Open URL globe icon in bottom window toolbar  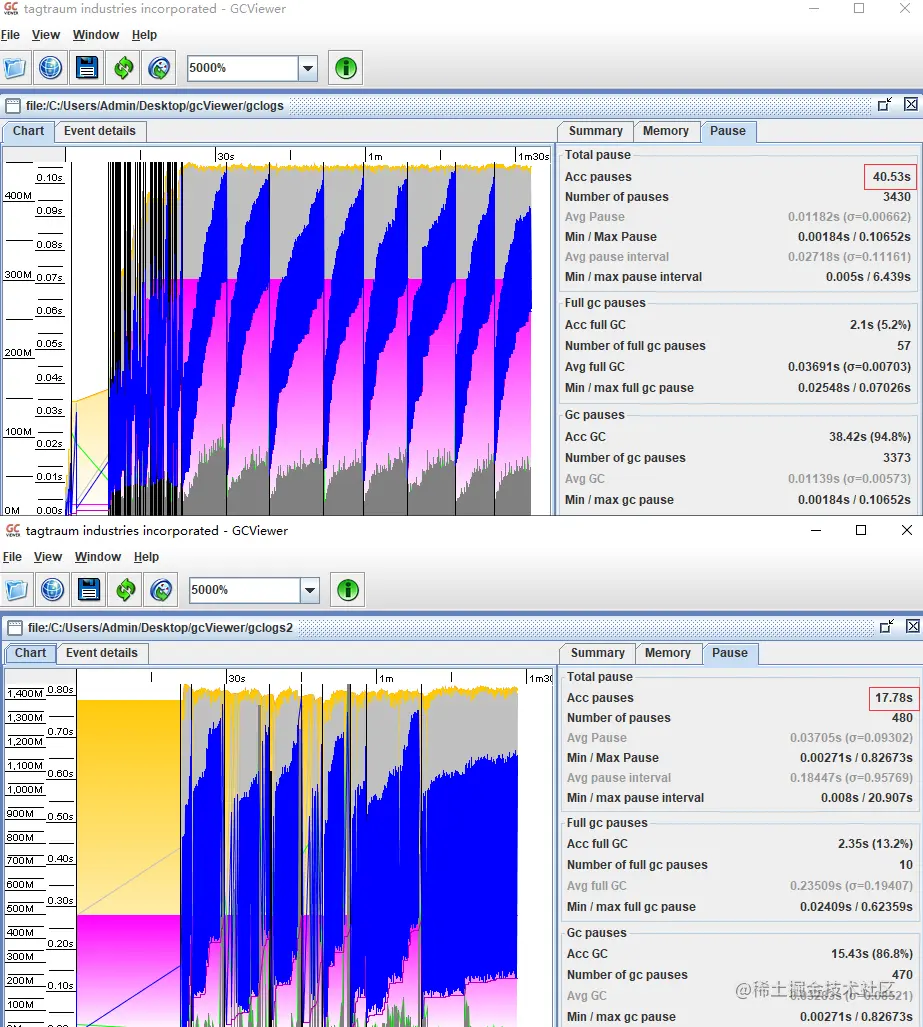tap(52, 589)
